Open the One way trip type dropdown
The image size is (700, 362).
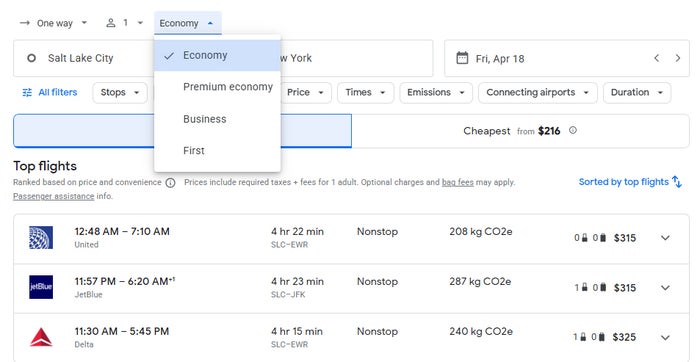tap(53, 23)
